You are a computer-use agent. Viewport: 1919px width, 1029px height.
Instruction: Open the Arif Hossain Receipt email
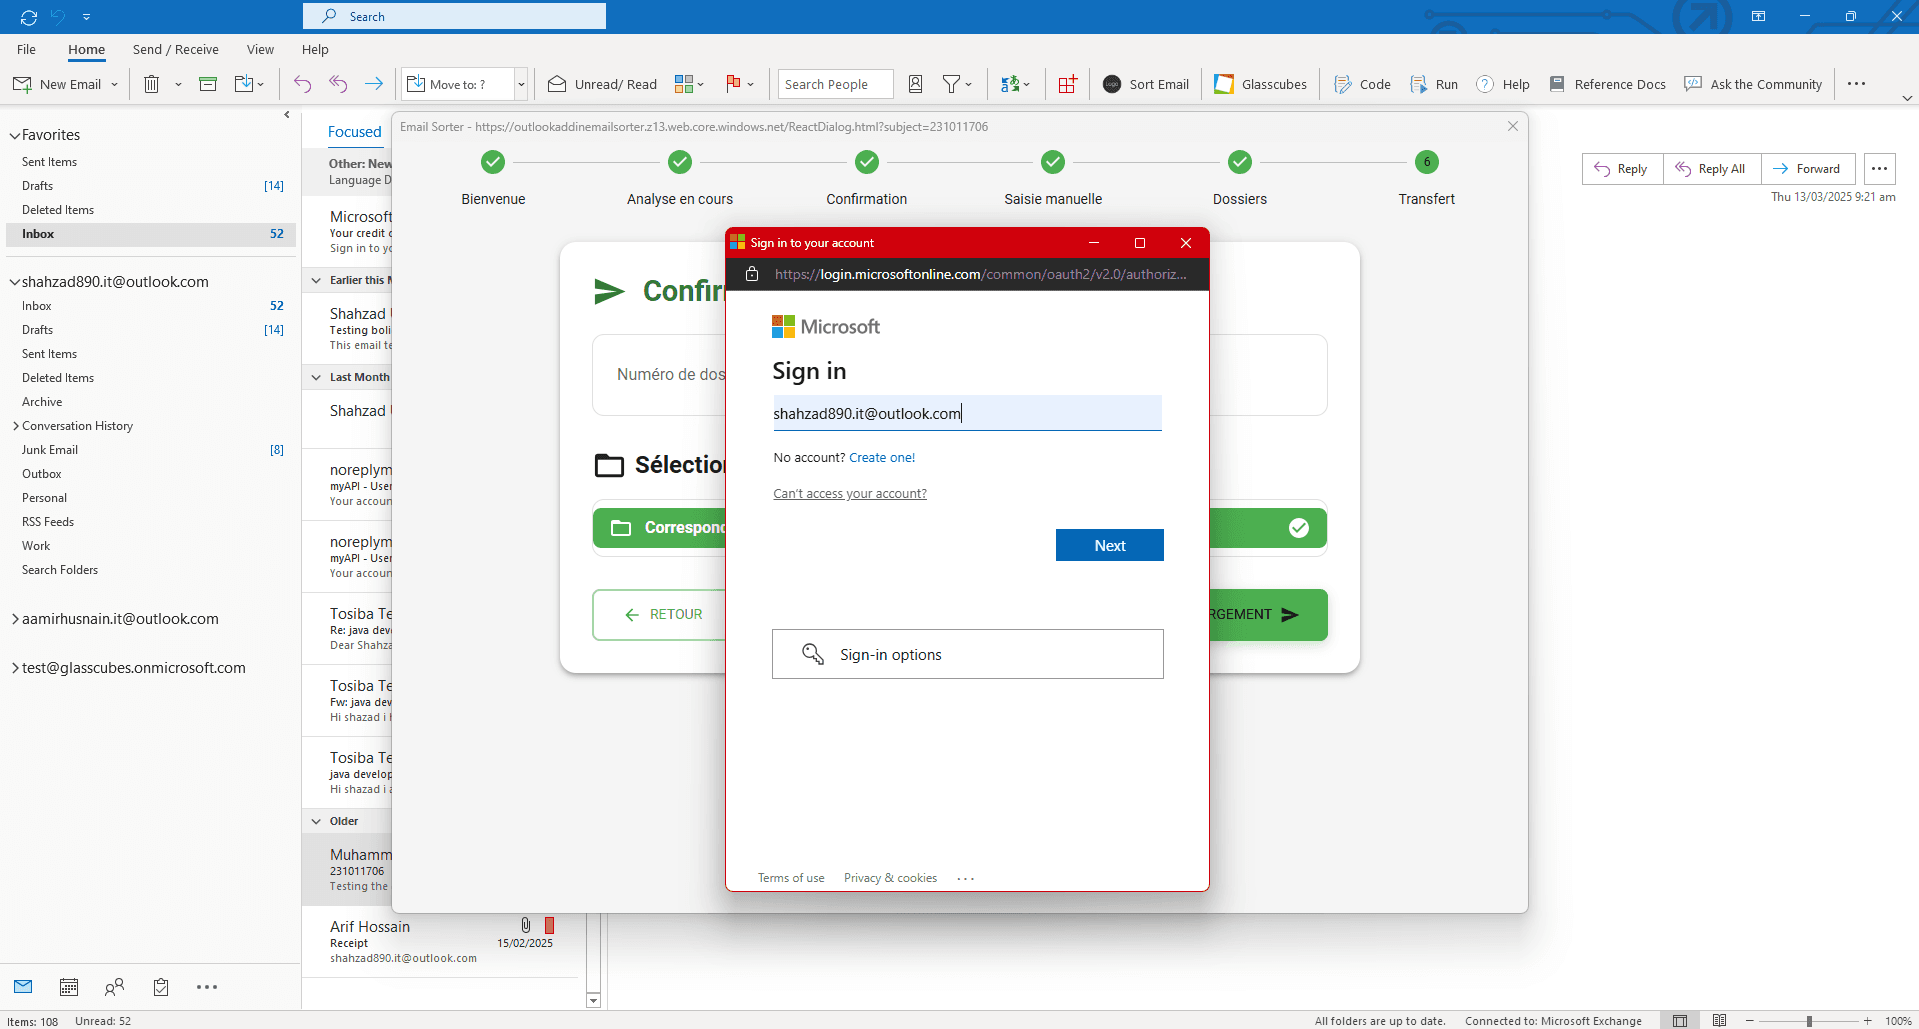pos(441,942)
